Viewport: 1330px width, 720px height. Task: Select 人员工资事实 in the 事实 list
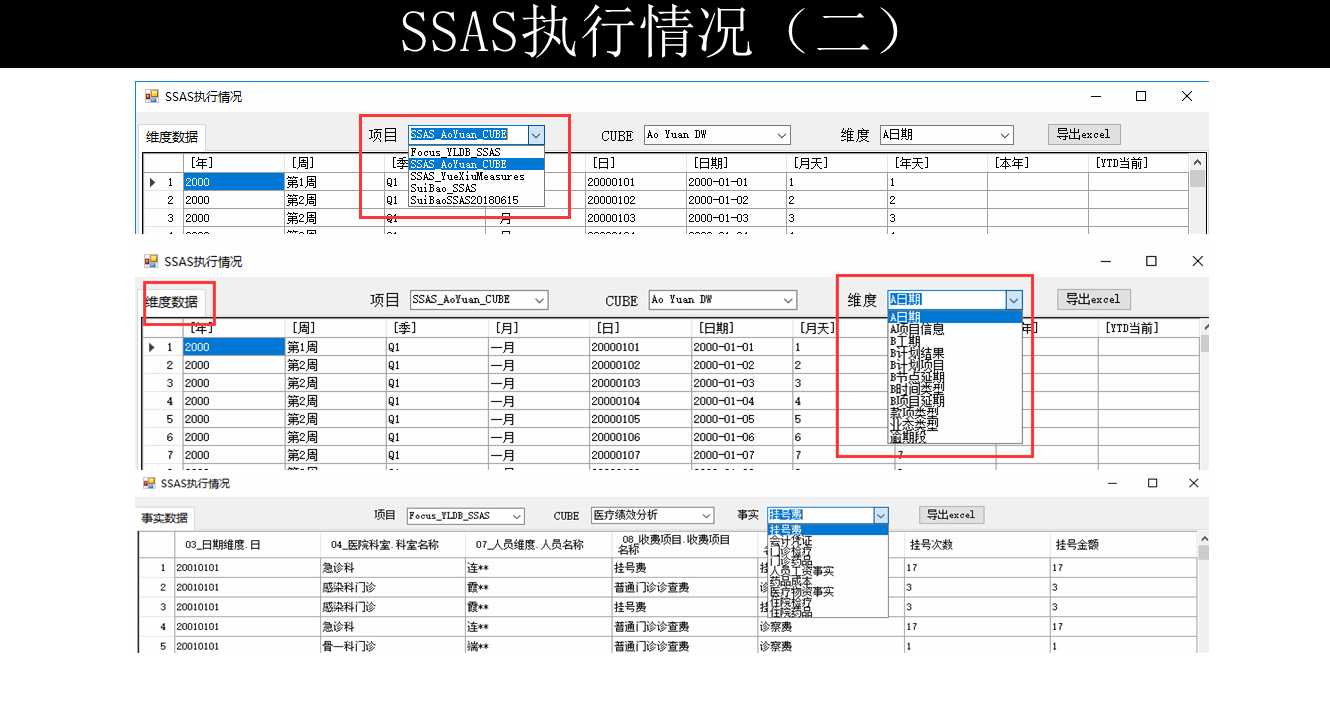pos(827,571)
